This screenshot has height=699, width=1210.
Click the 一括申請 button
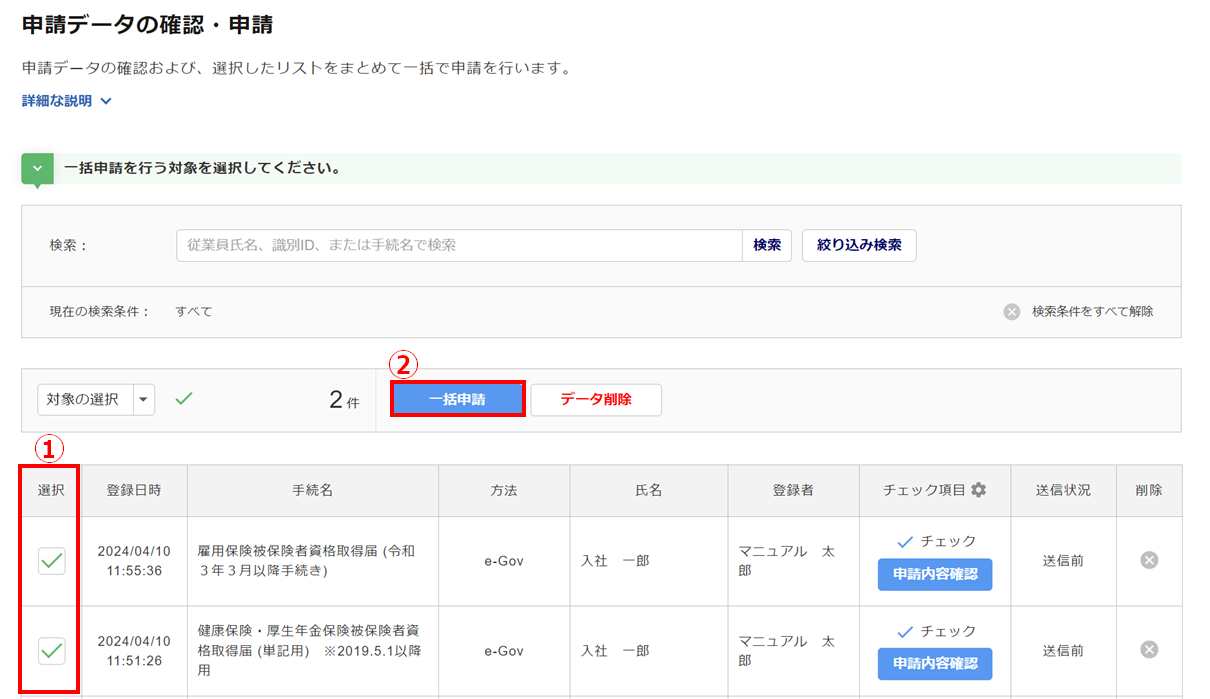tap(457, 400)
